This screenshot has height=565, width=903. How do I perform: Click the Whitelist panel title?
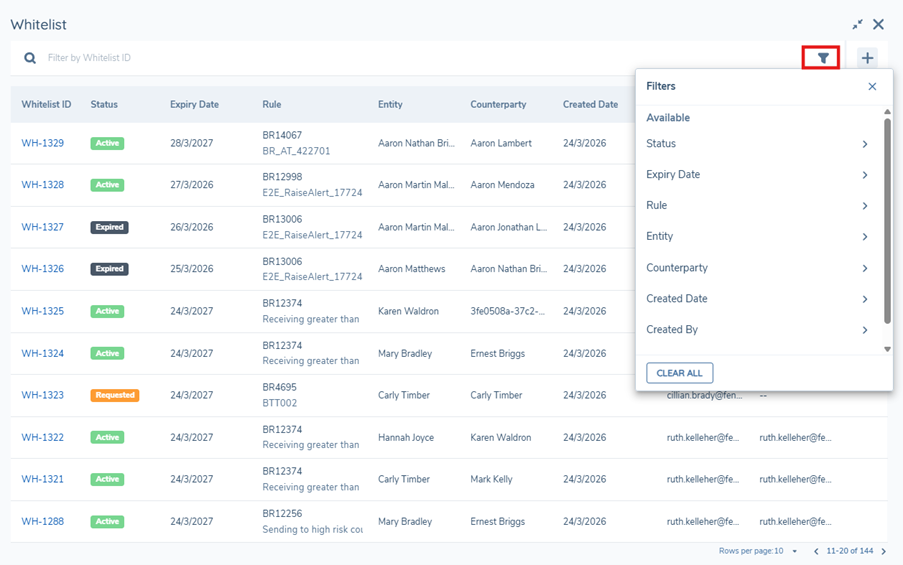coord(39,25)
